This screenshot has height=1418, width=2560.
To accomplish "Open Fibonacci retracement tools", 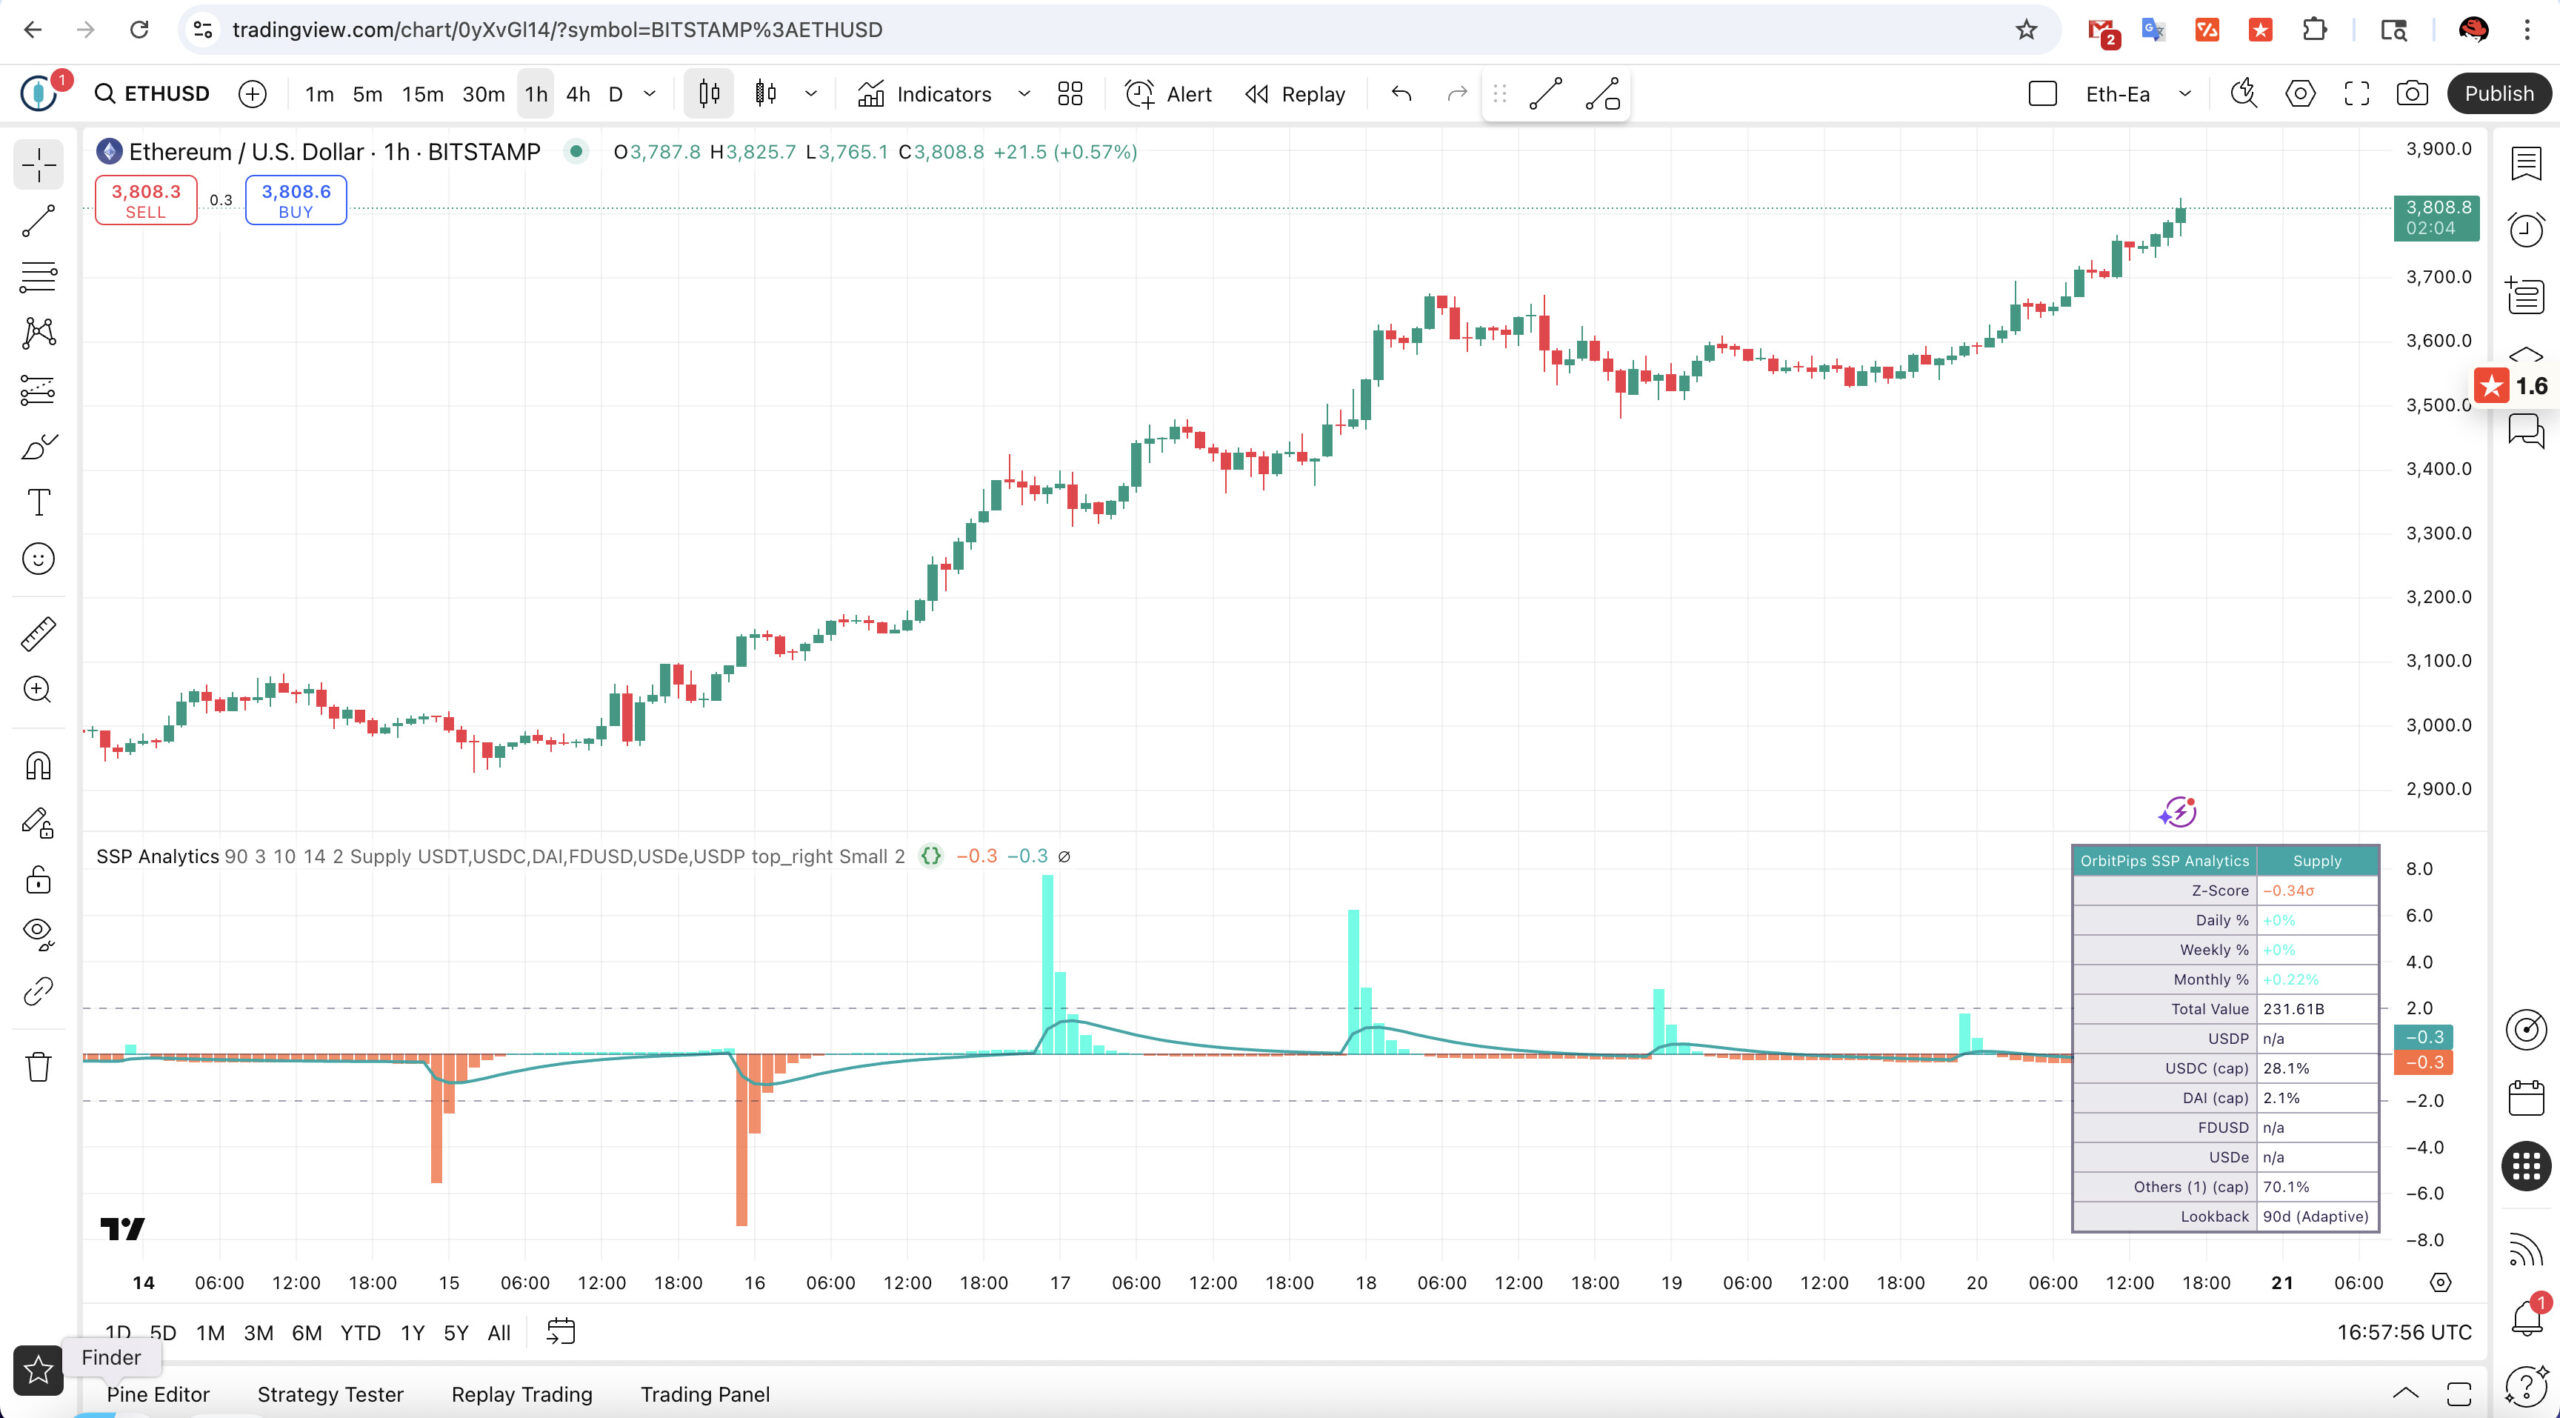I will tap(38, 277).
